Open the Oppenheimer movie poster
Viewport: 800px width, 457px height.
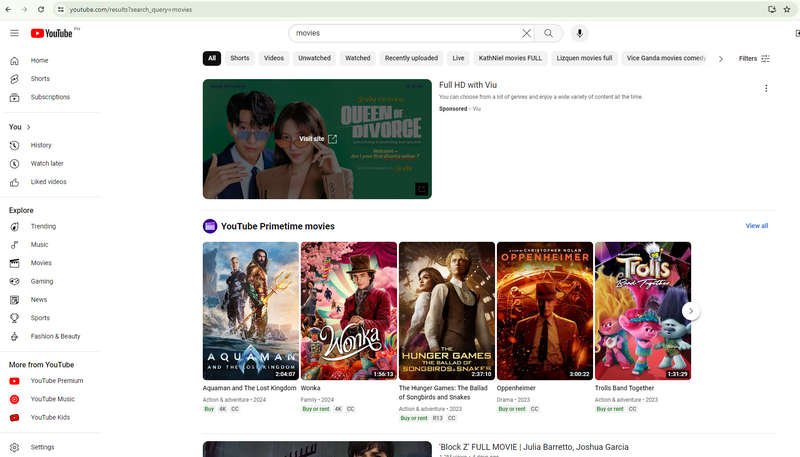pos(545,311)
